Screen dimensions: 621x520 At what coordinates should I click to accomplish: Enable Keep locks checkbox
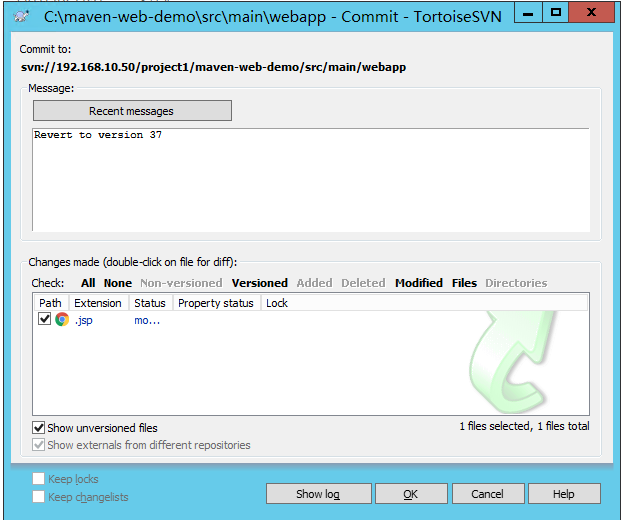coord(38,478)
